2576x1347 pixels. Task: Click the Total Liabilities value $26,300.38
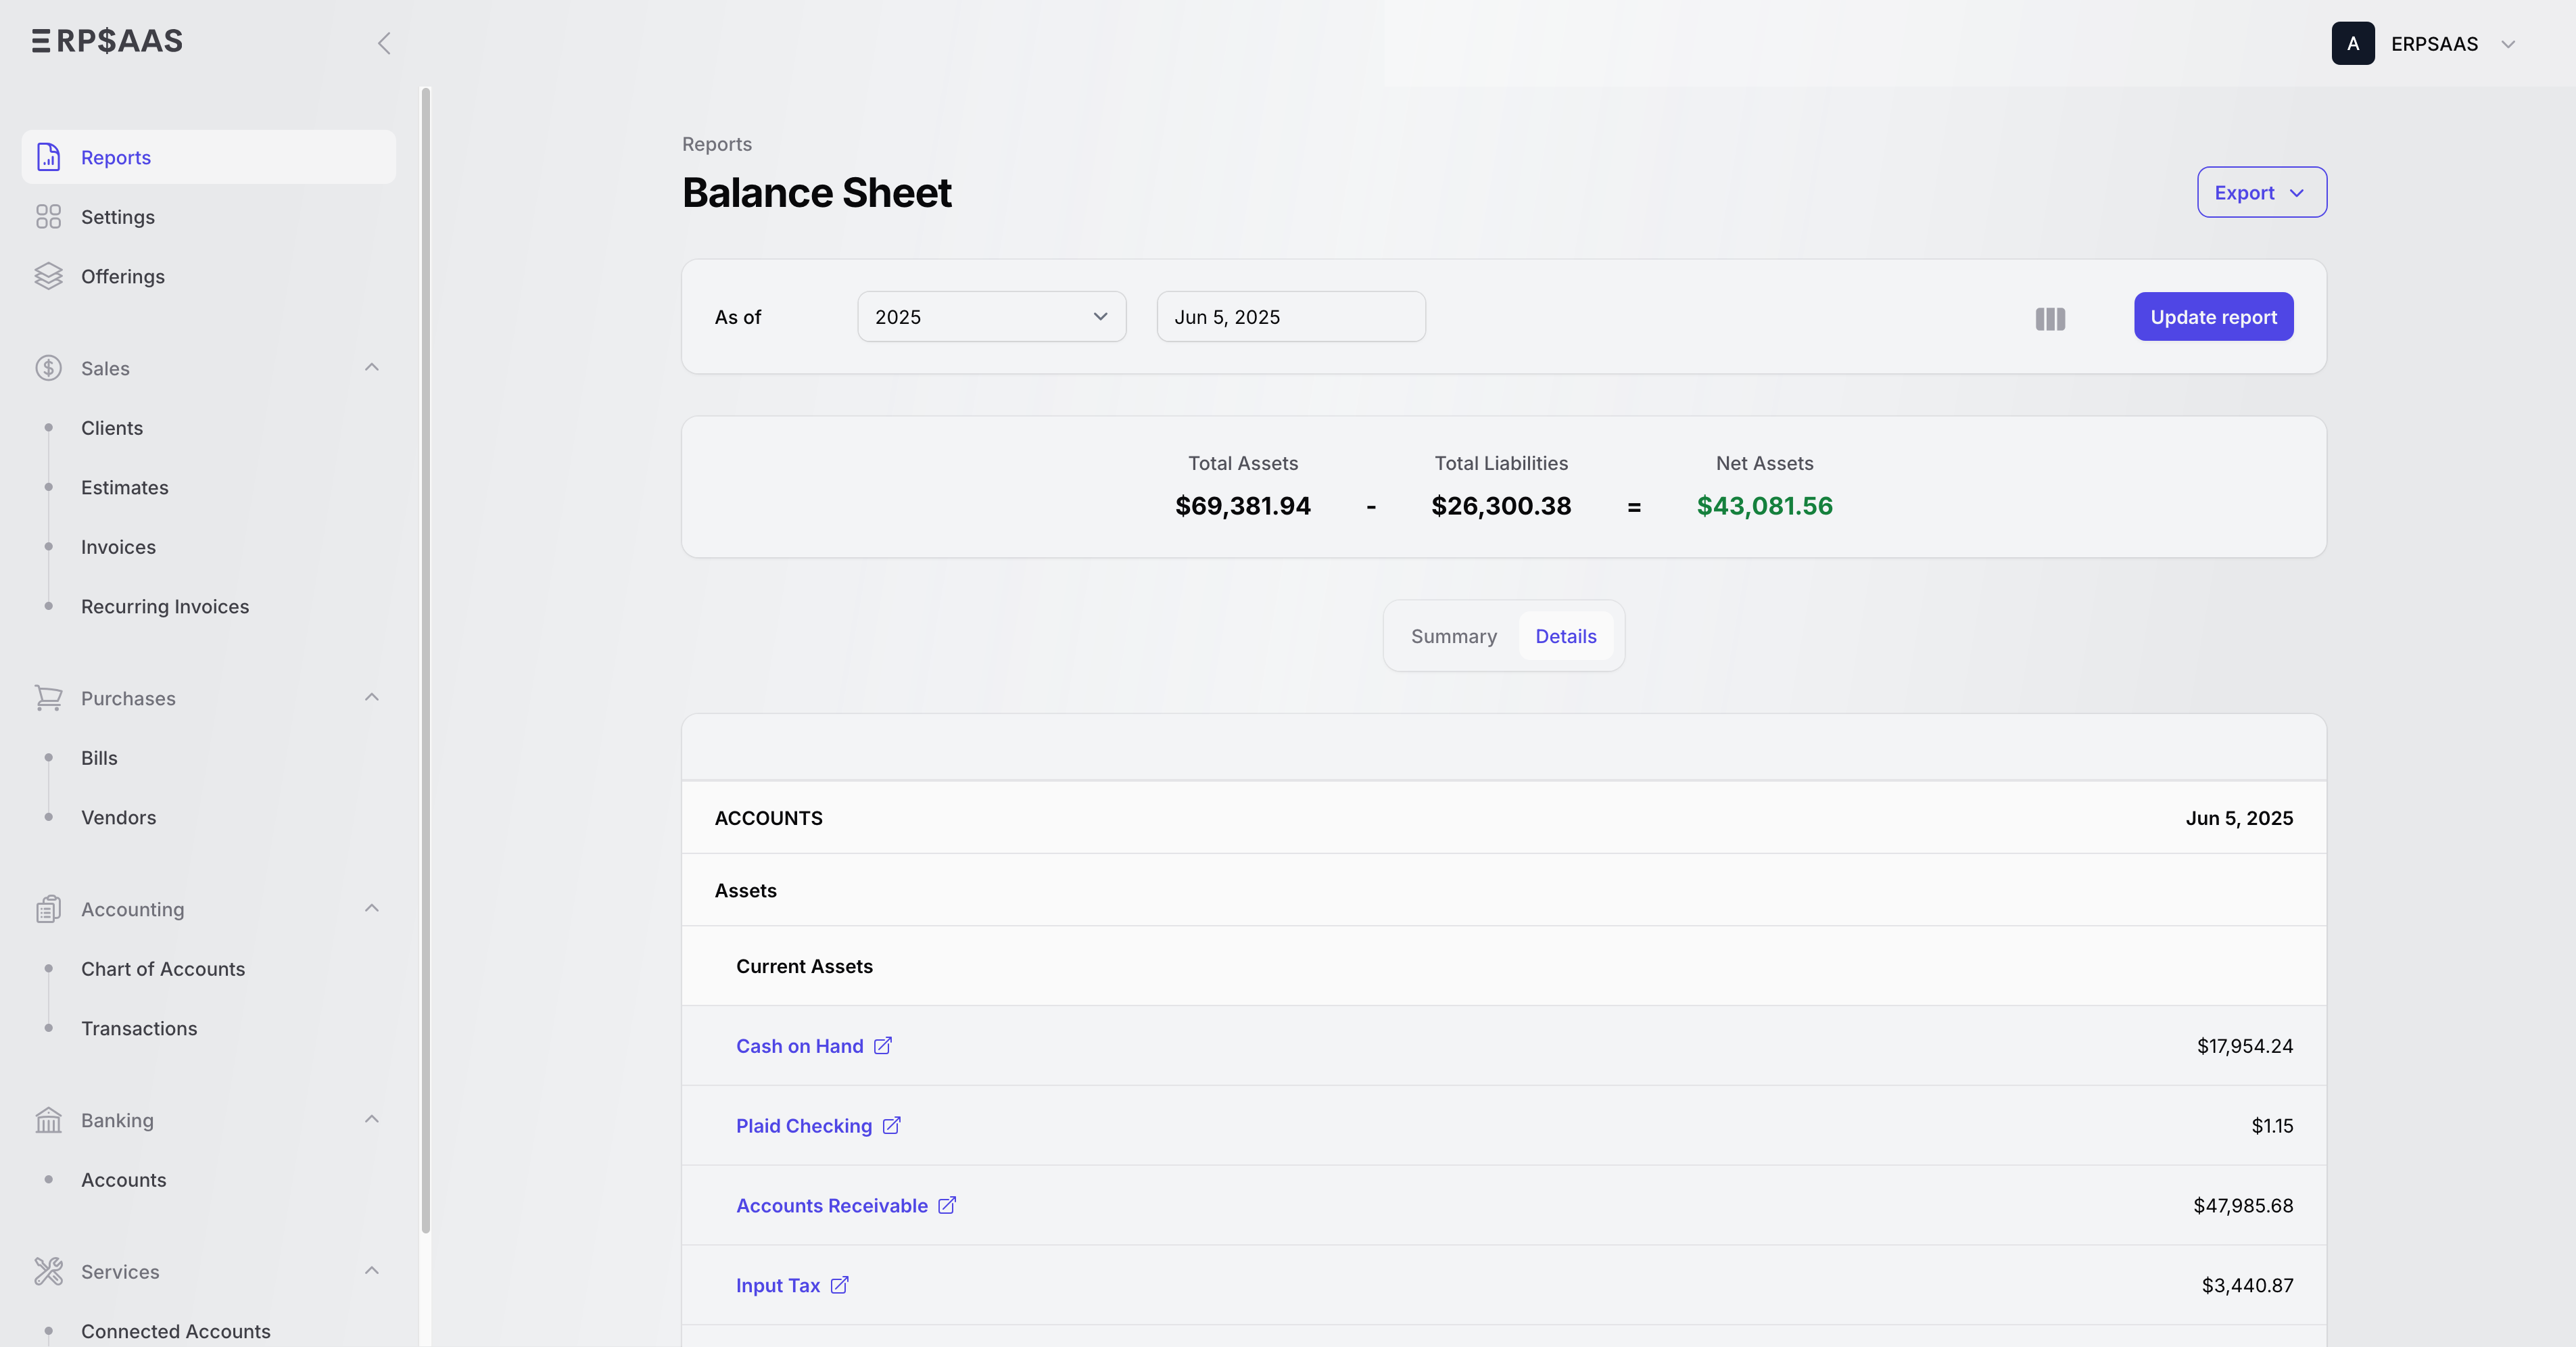pos(1501,506)
